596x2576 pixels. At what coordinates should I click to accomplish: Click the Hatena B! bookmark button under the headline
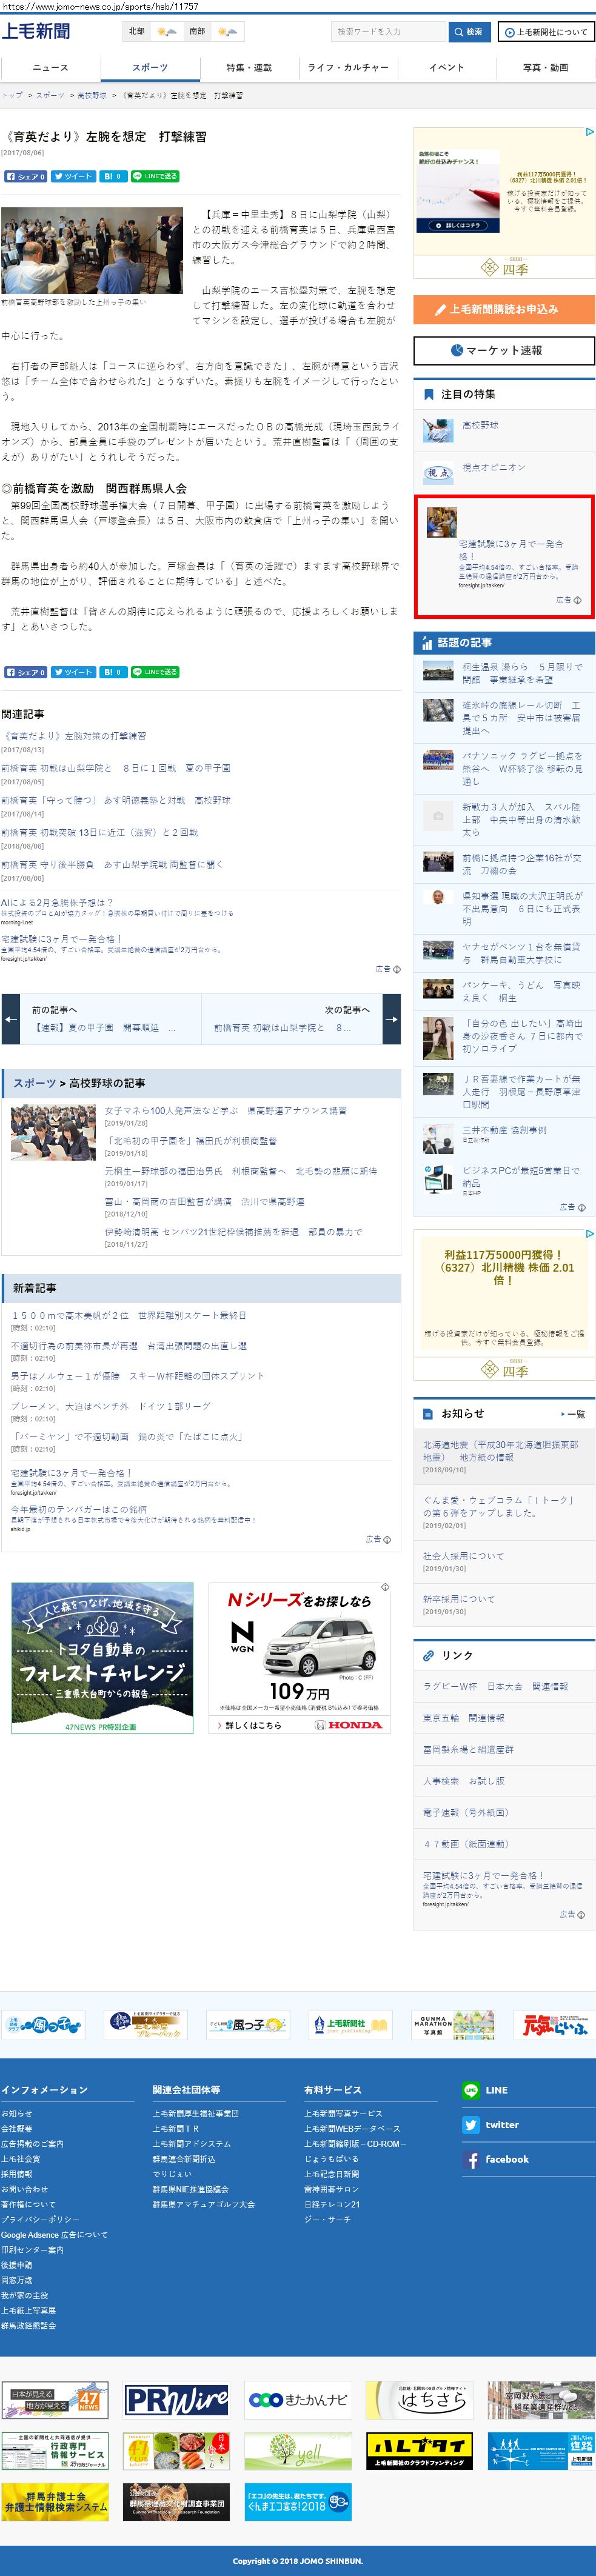(113, 176)
